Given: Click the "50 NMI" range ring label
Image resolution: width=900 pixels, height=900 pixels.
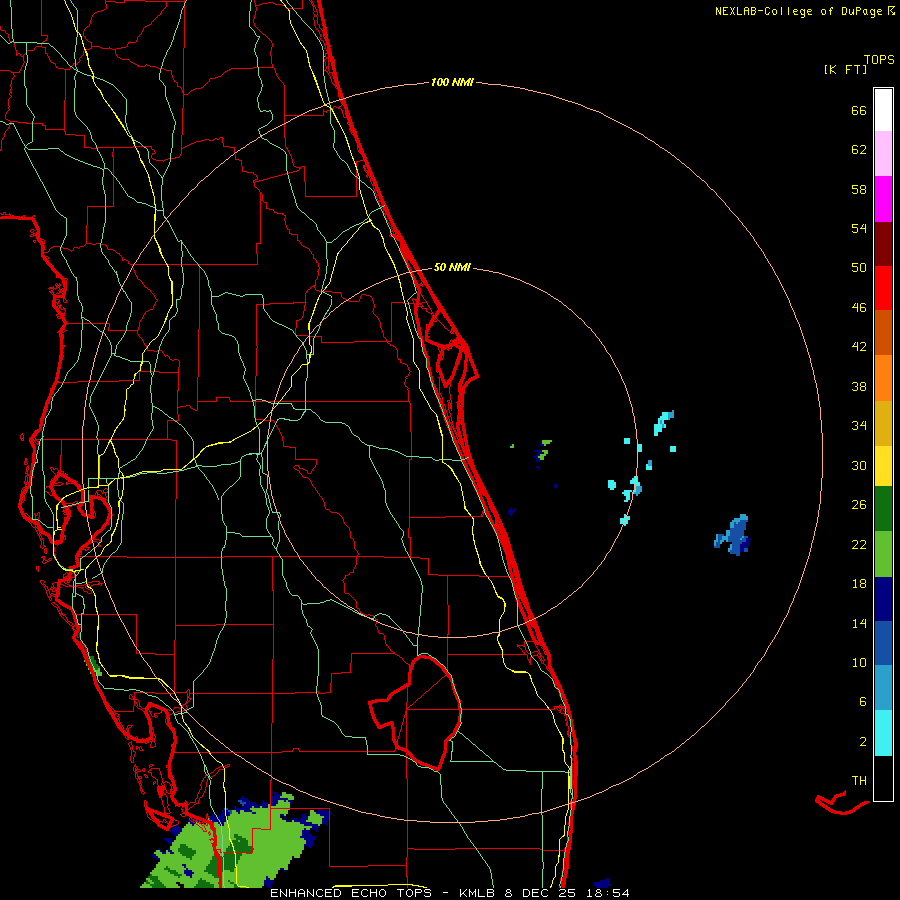Looking at the screenshot, I should 452,267.
